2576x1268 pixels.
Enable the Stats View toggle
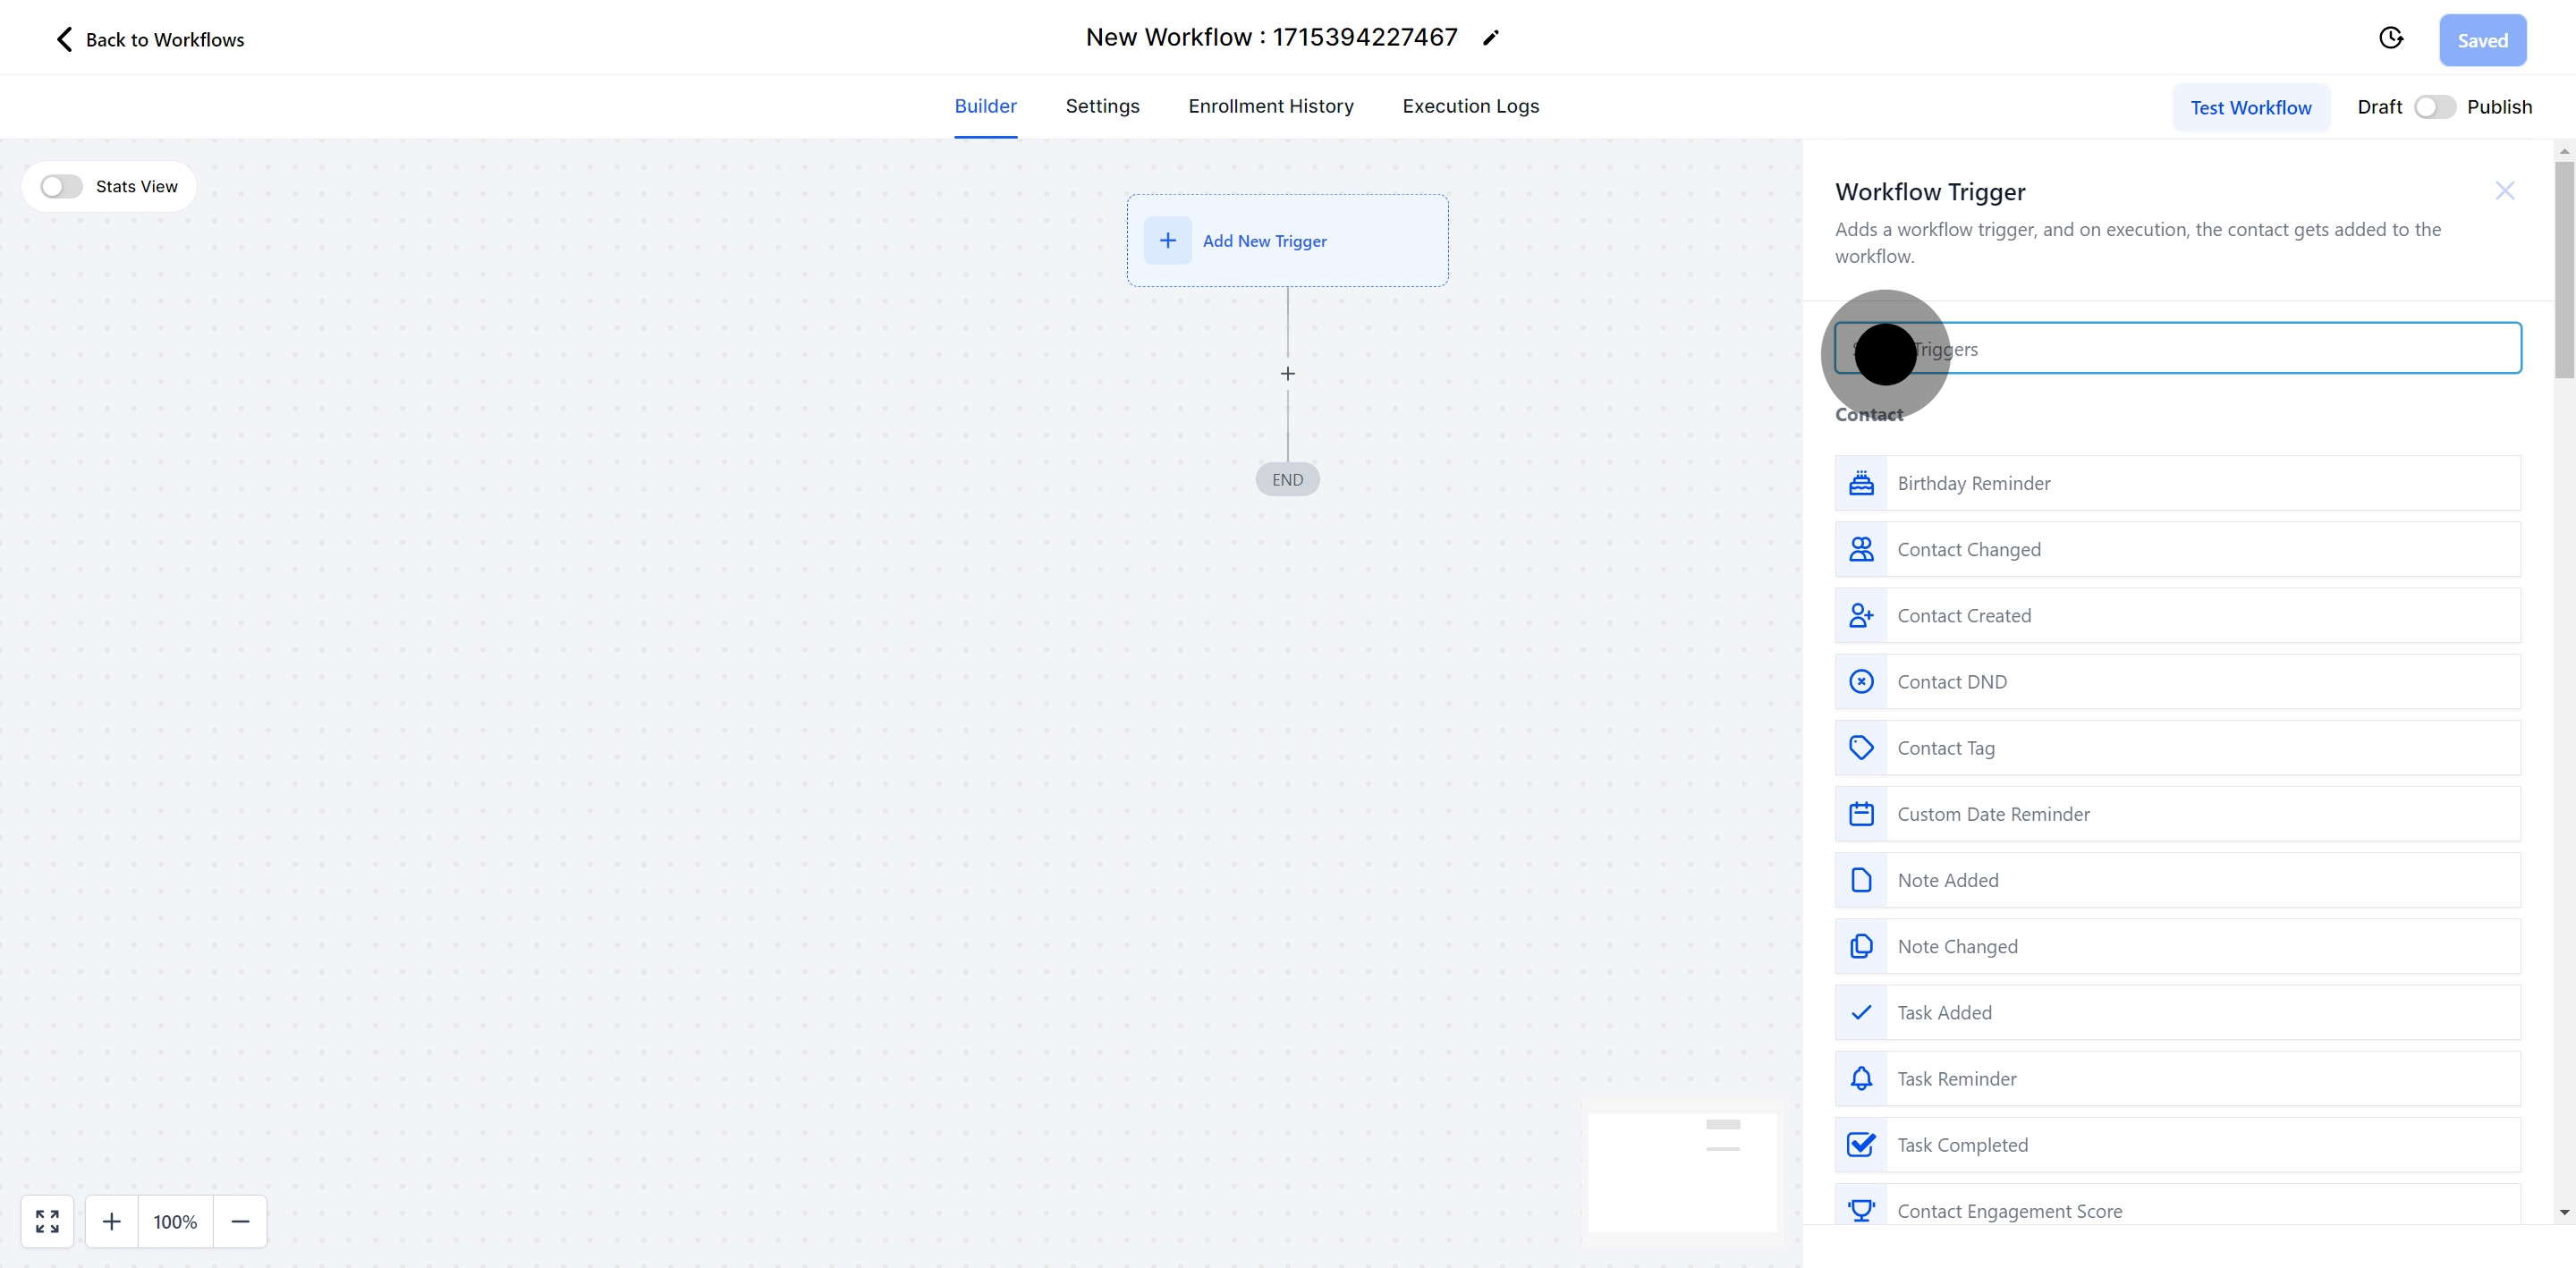62,187
